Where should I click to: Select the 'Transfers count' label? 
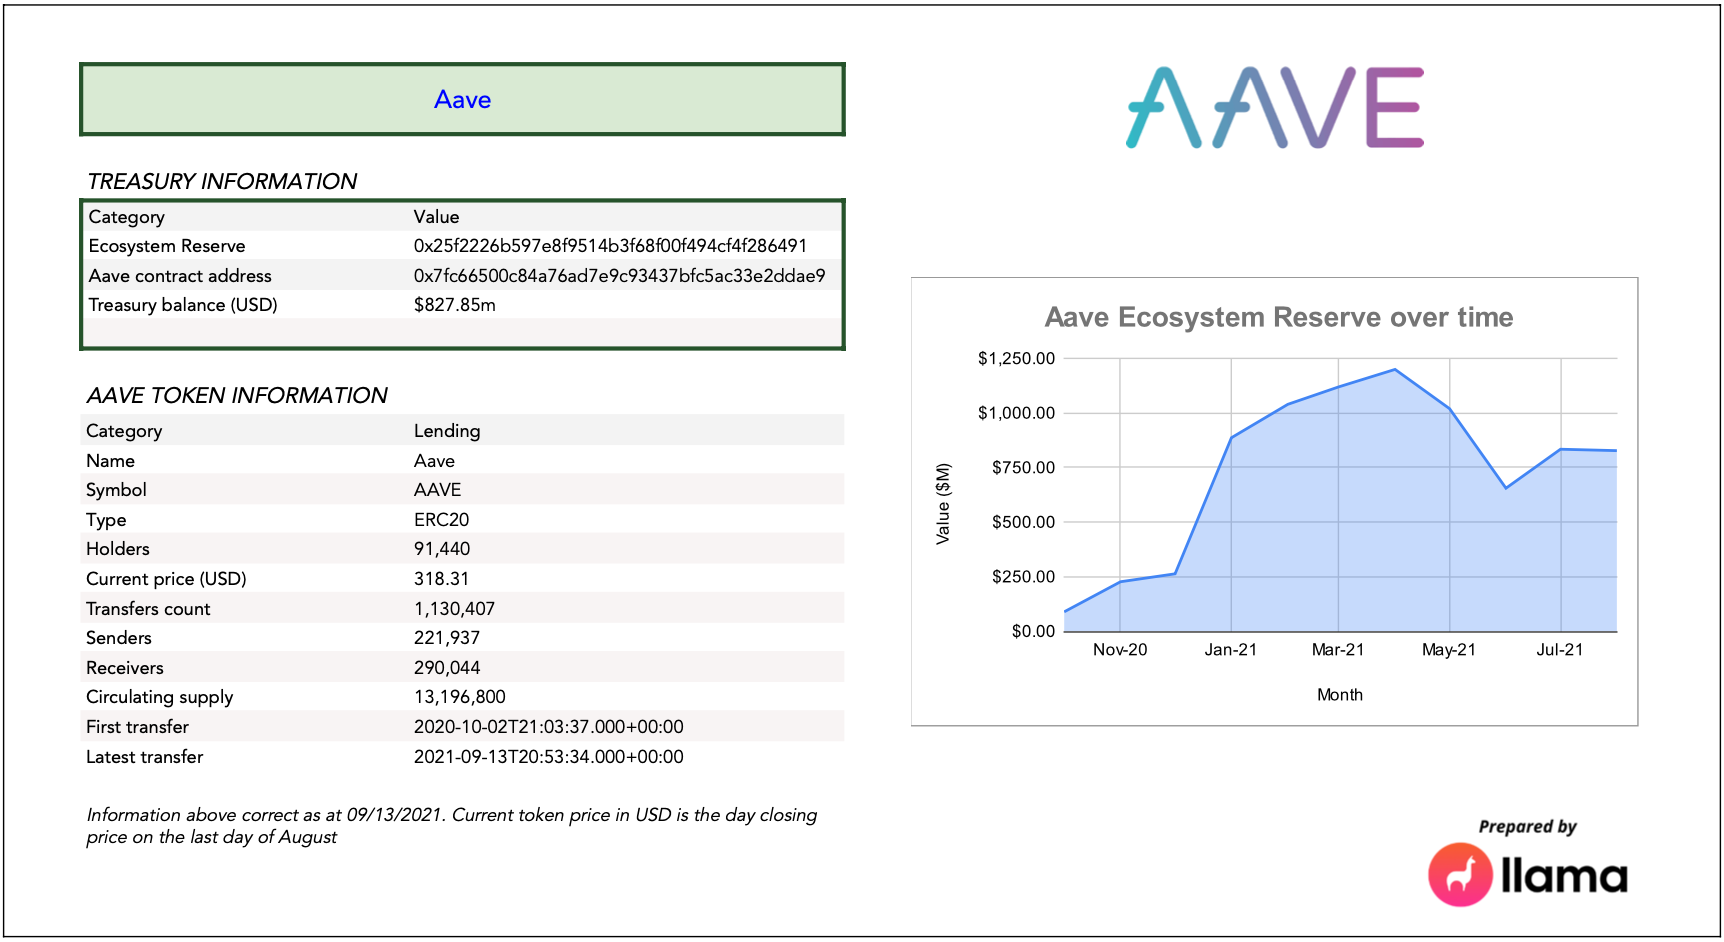coord(148,609)
